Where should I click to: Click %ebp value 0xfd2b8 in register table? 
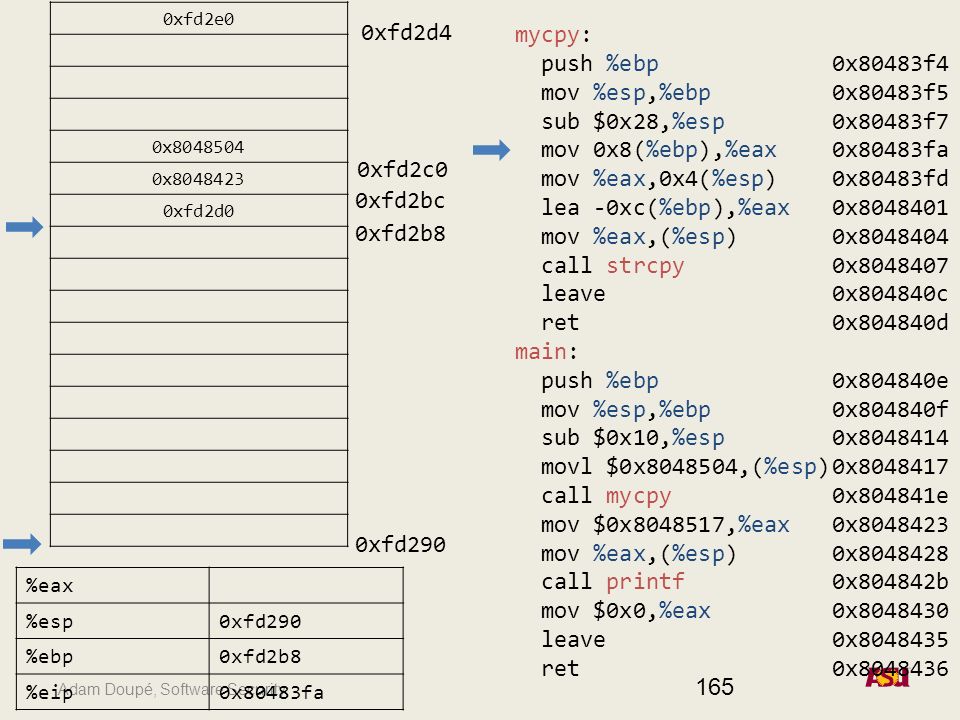[260, 656]
